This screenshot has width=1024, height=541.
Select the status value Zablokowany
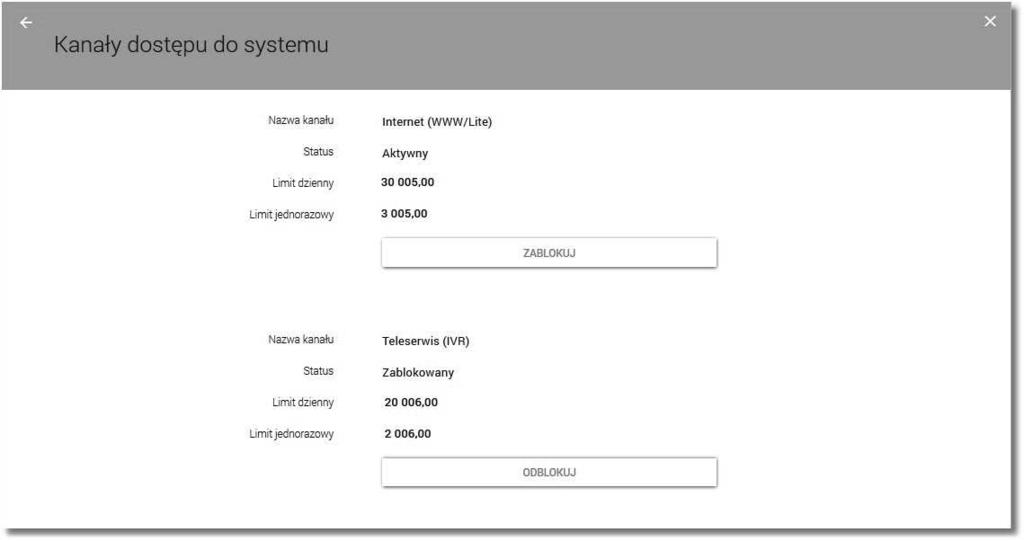[x=418, y=372]
